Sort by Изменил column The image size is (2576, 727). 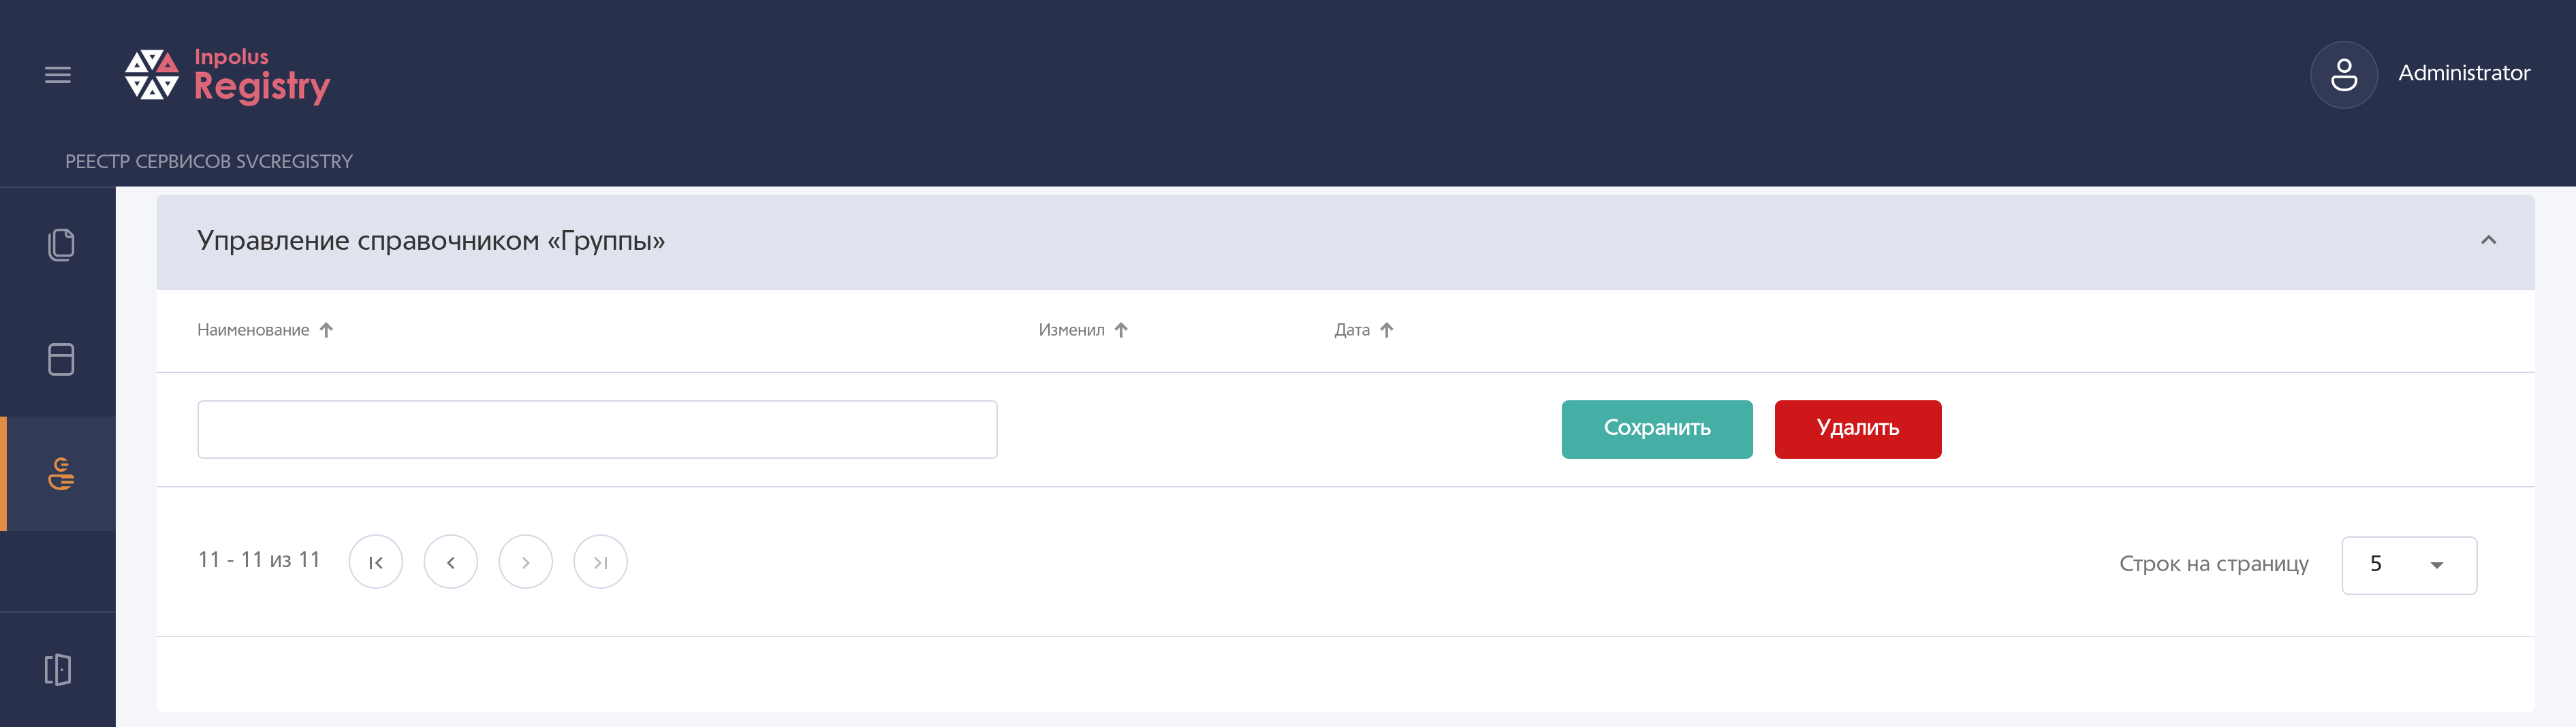click(1083, 330)
